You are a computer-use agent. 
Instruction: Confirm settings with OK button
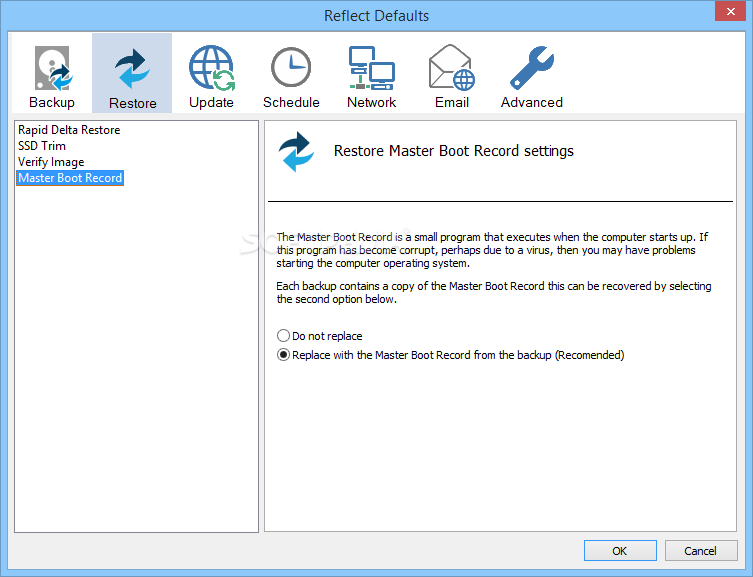[x=620, y=551]
